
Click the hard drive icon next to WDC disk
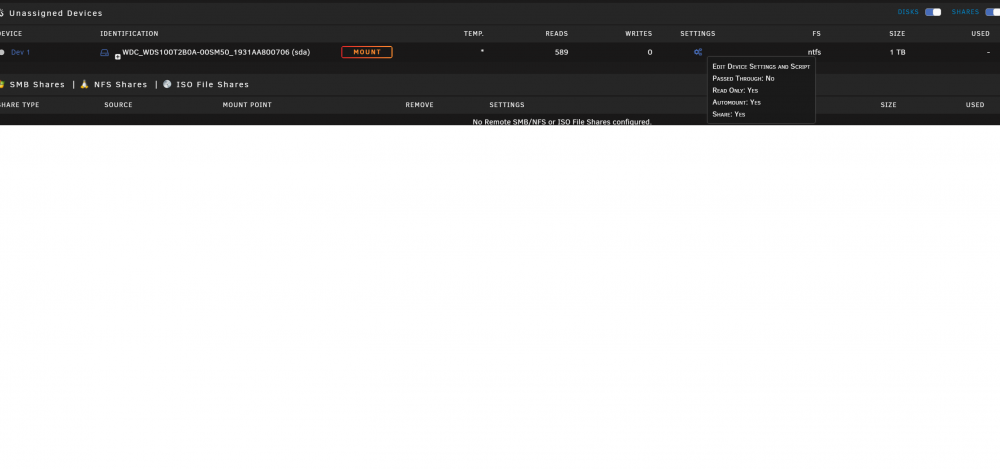point(105,52)
